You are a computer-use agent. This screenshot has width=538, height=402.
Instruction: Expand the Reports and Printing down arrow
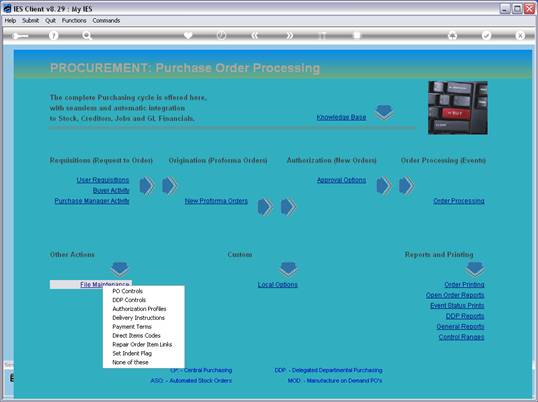[475, 270]
